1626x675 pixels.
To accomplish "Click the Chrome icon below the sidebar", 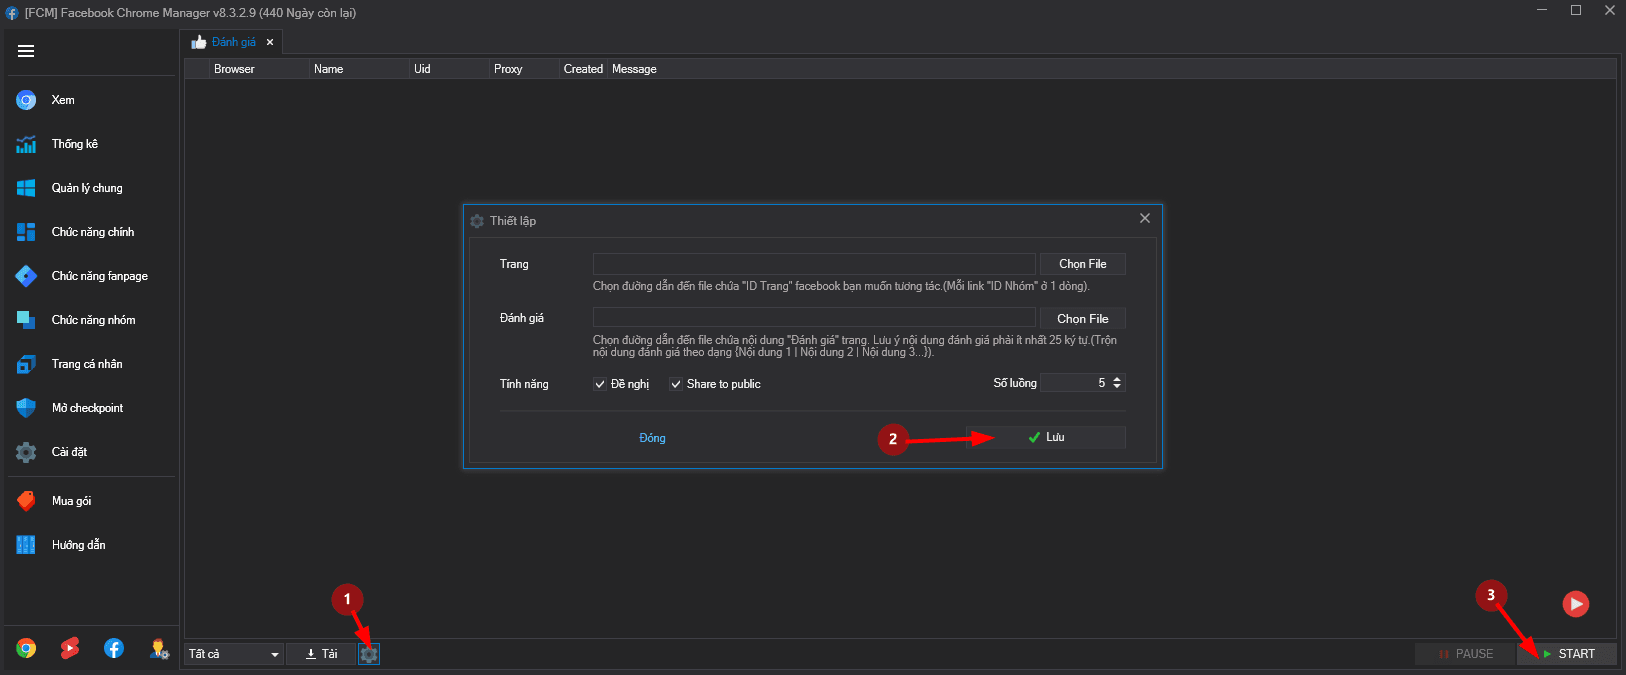I will (26, 649).
